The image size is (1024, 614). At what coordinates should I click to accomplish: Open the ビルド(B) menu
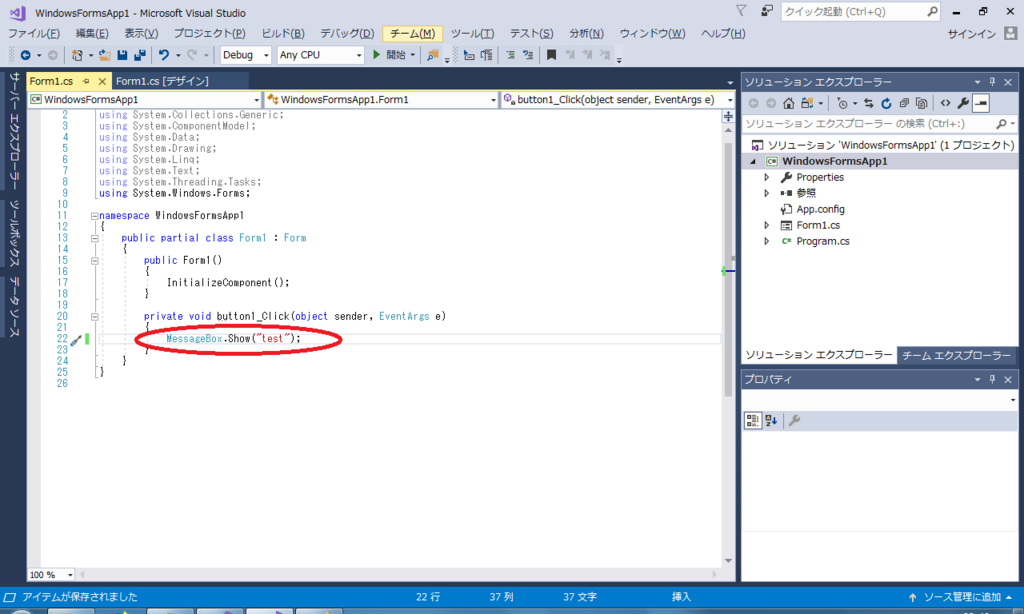coord(283,34)
